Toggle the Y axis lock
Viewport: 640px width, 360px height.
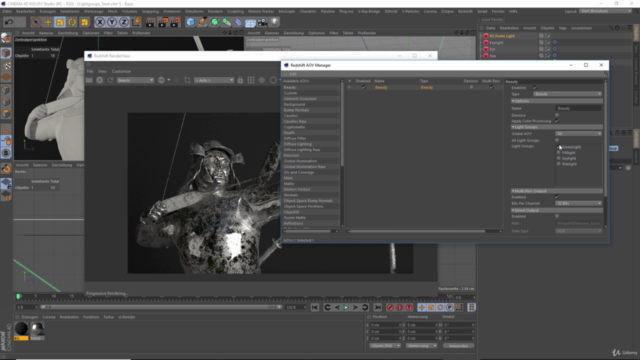tap(112, 22)
